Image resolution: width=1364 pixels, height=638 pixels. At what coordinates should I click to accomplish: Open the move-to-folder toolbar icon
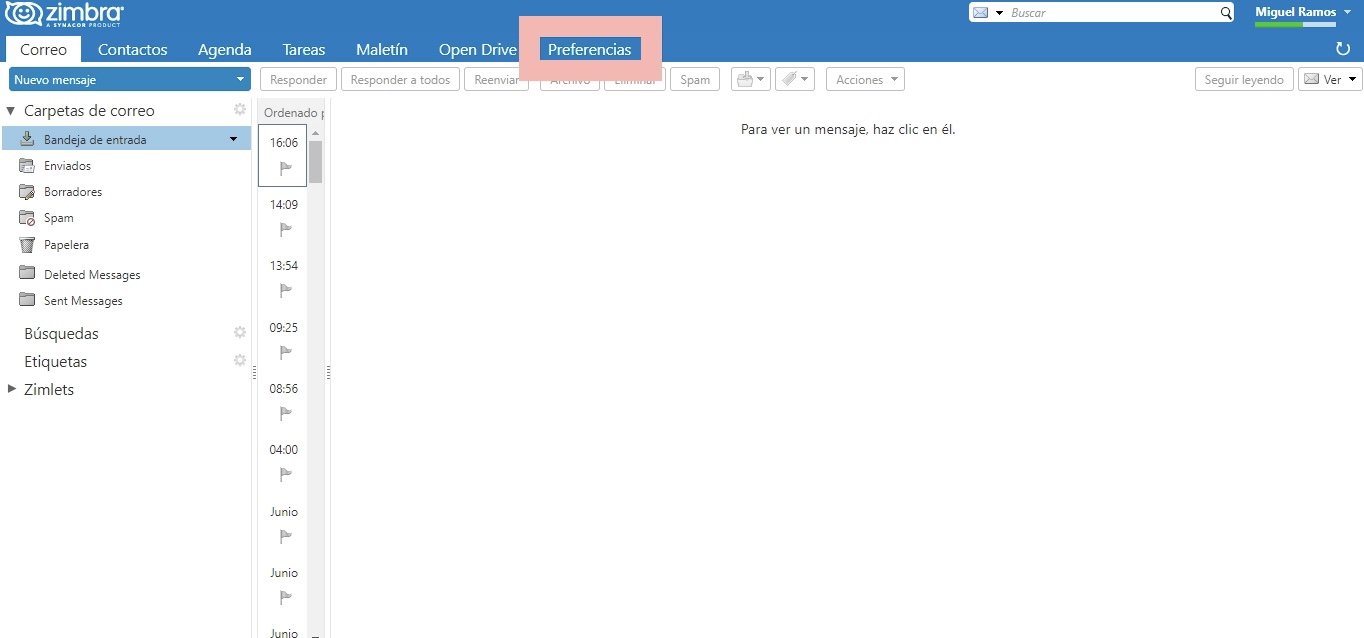pos(750,80)
